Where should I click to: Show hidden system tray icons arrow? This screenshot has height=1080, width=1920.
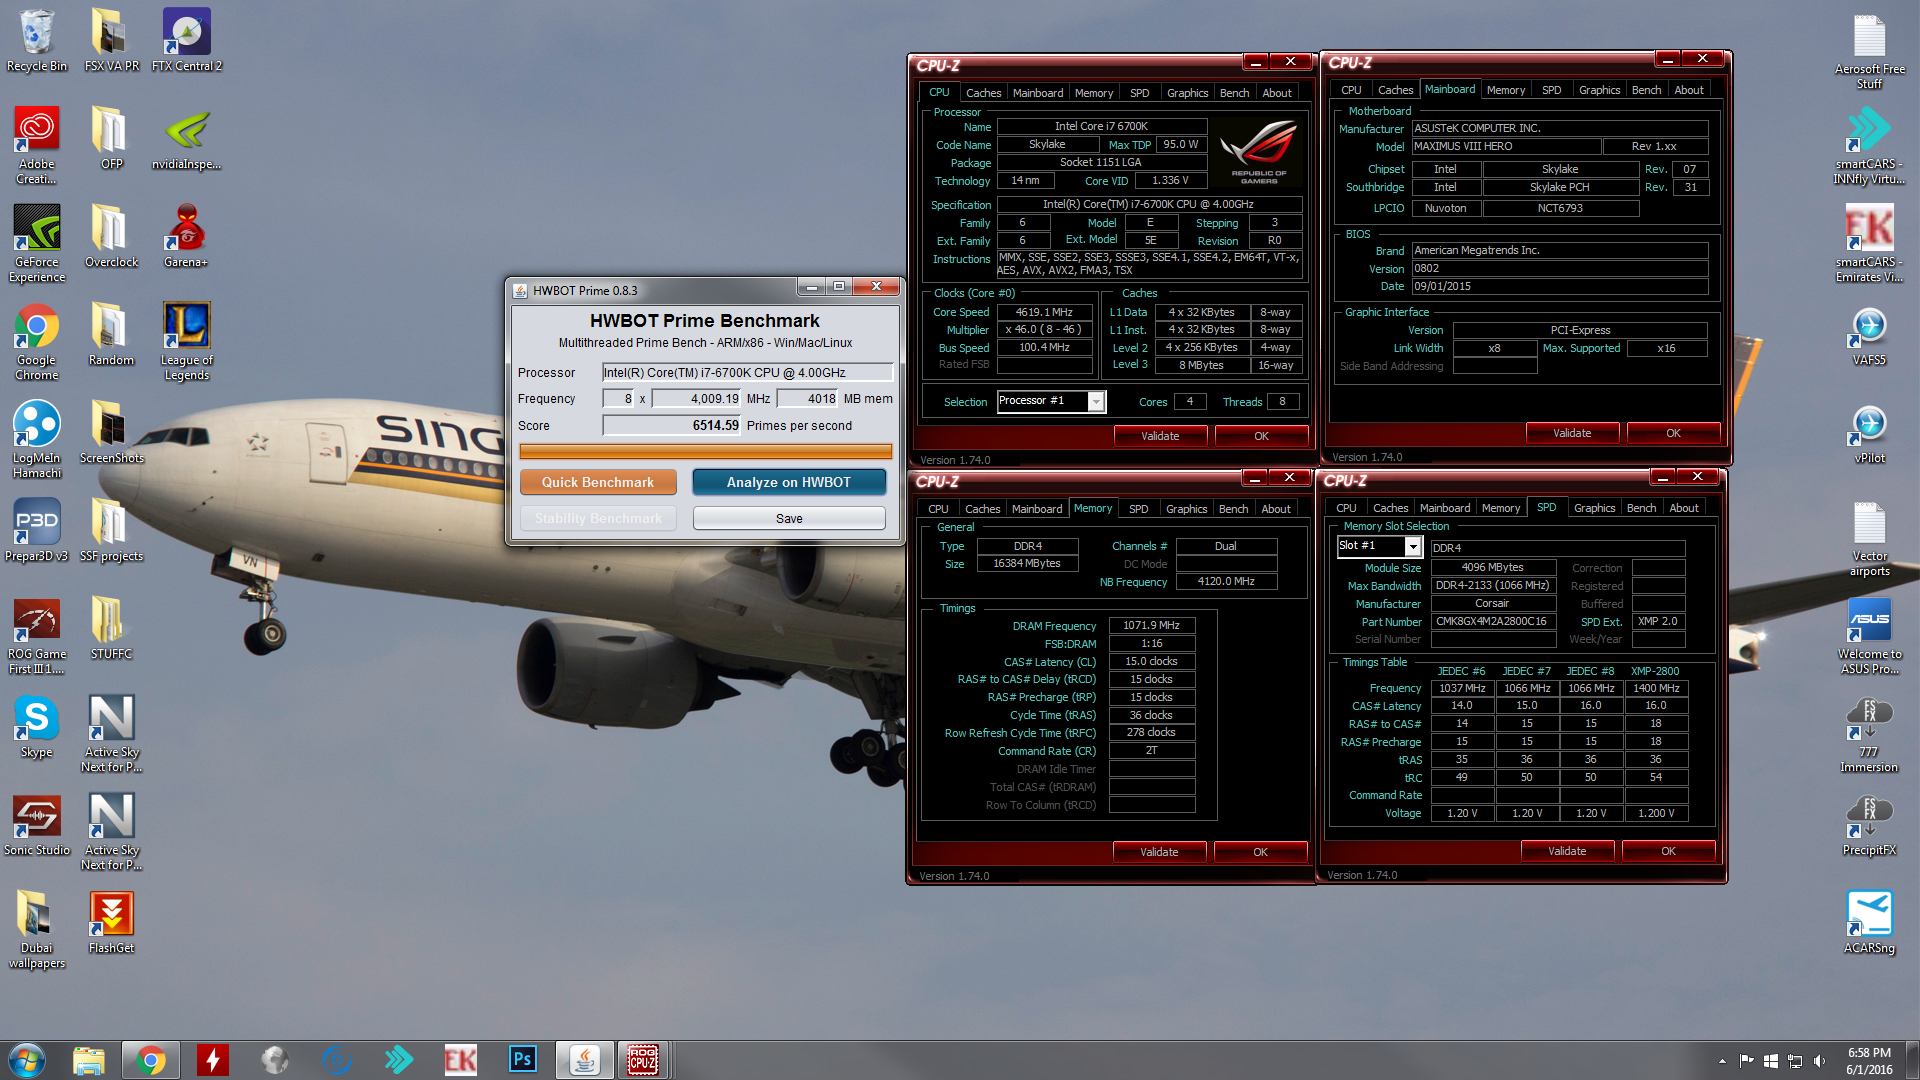click(1722, 1061)
